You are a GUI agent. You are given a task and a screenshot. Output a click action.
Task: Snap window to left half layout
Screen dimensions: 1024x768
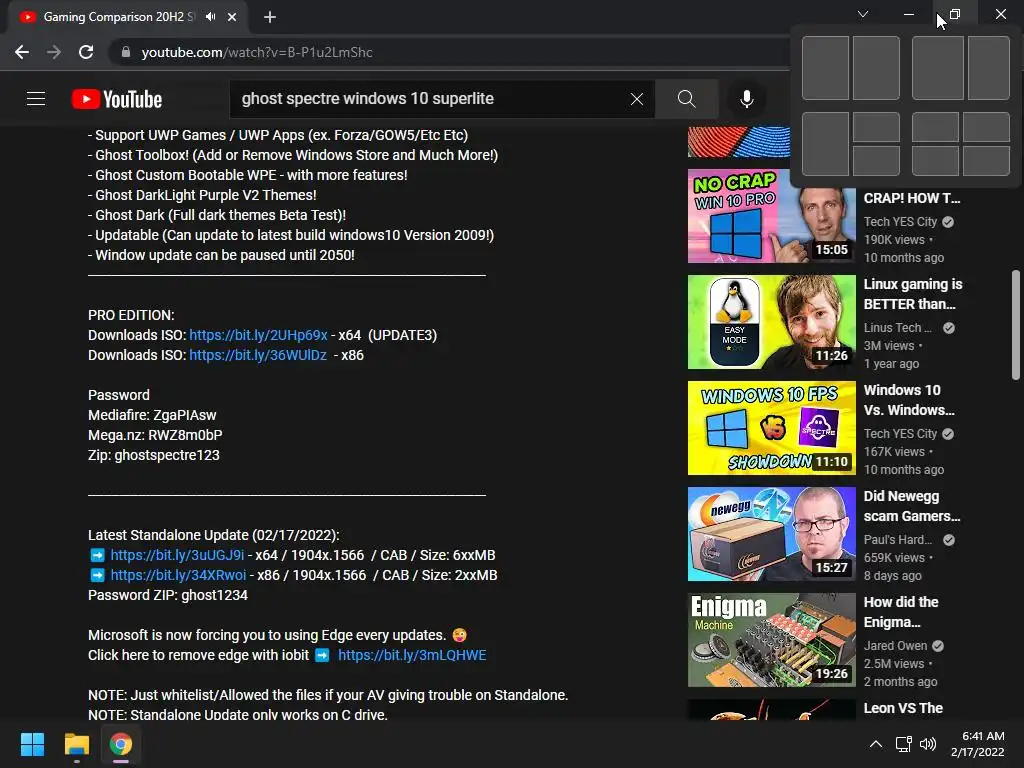pos(825,68)
